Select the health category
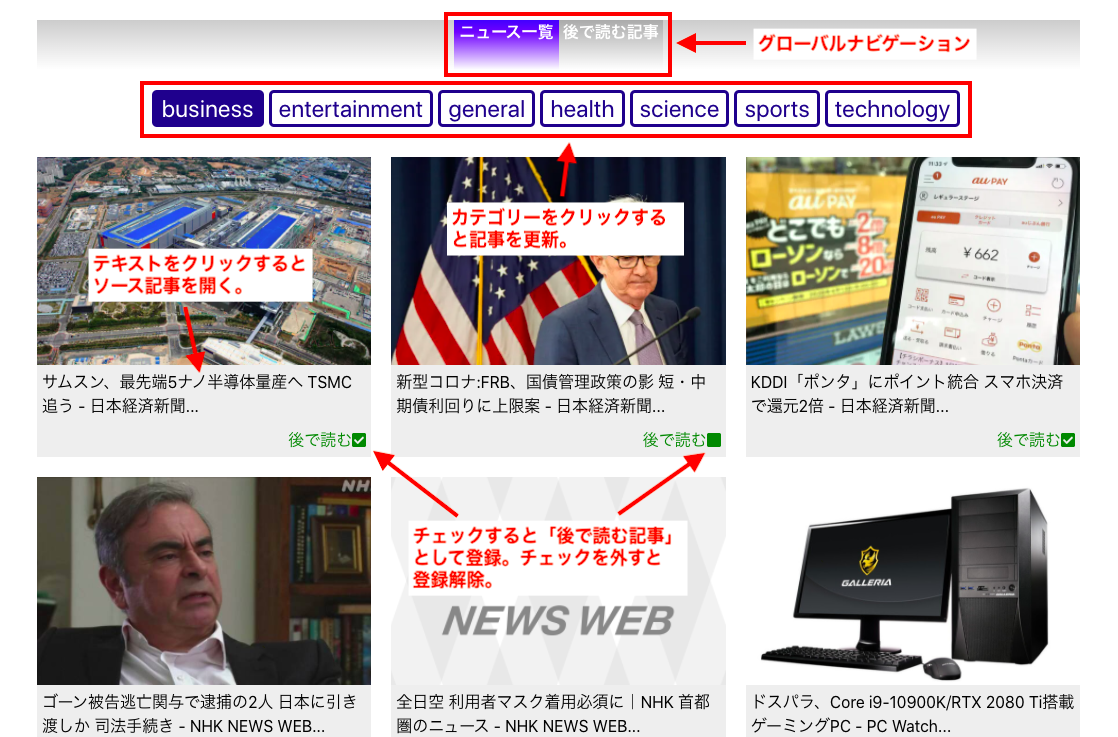 click(x=582, y=108)
